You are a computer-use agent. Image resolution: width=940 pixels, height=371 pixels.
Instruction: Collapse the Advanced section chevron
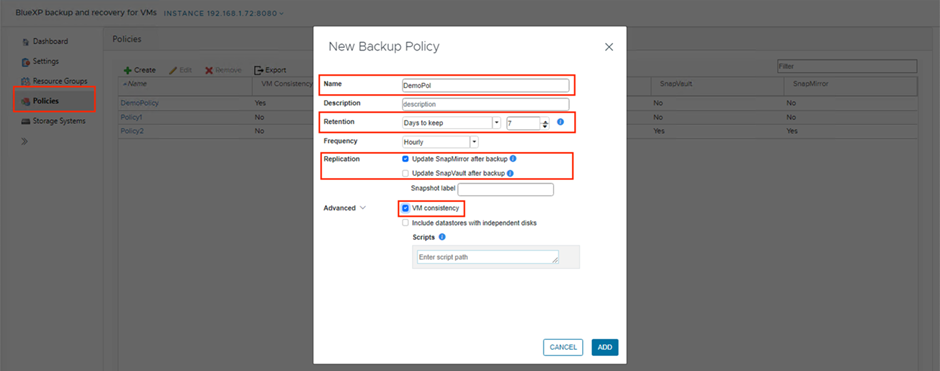click(x=362, y=208)
